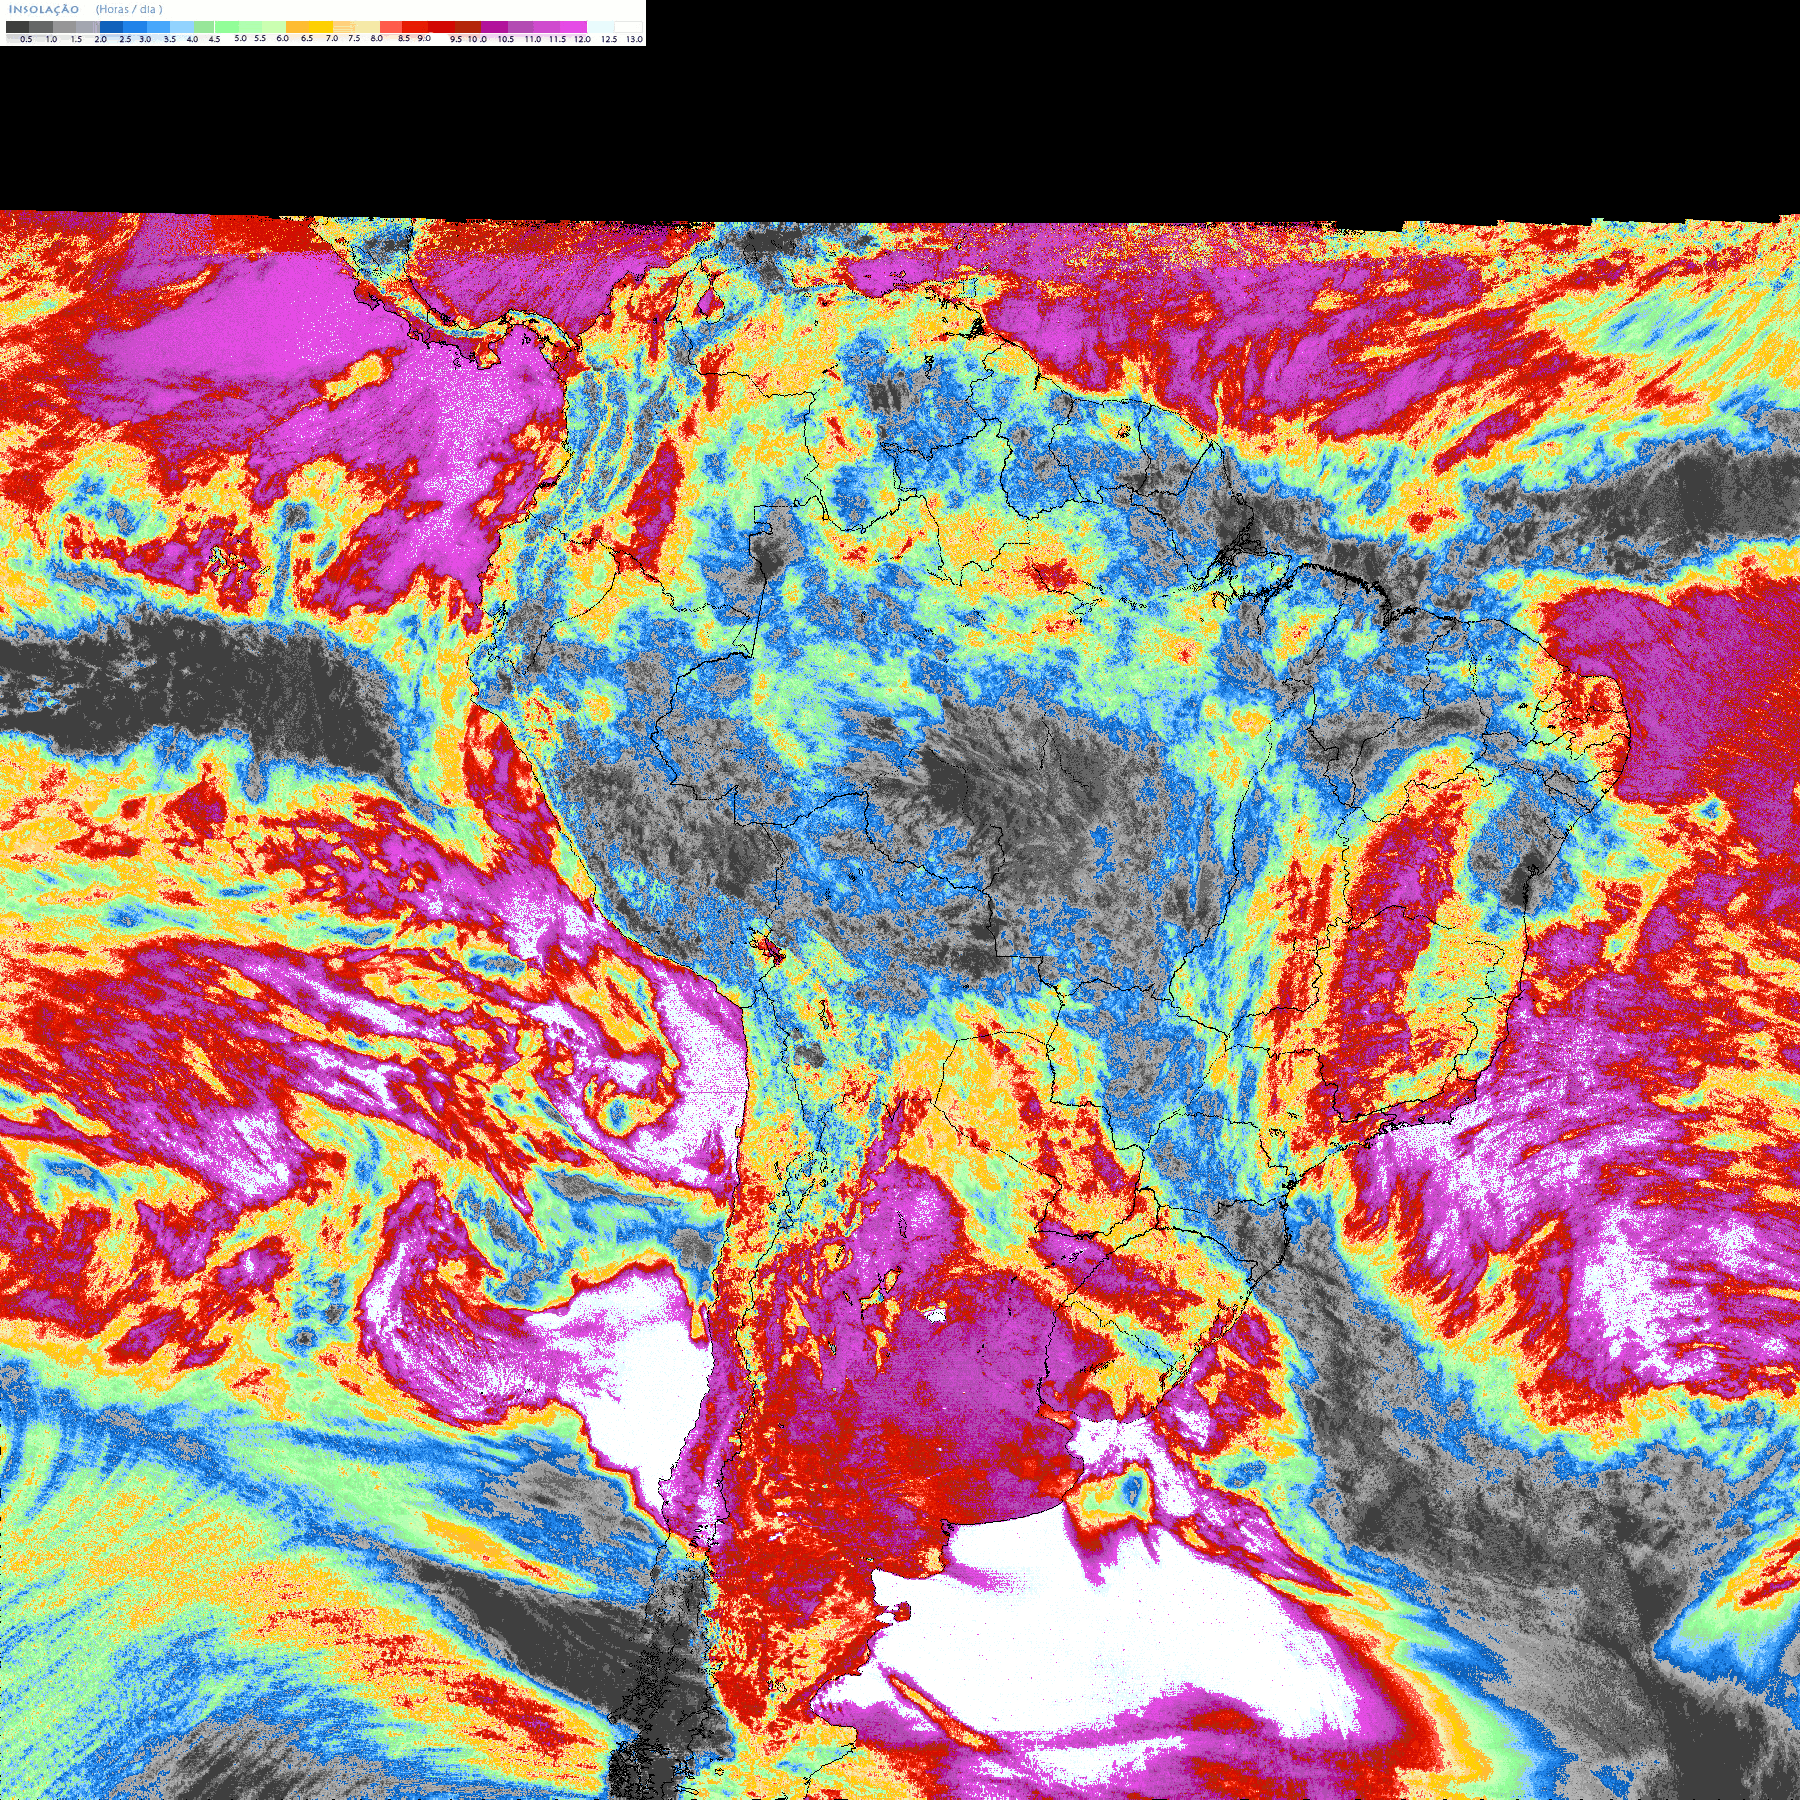Click the 0.5 legend value
Image resolution: width=1800 pixels, height=1800 pixels.
(26, 39)
